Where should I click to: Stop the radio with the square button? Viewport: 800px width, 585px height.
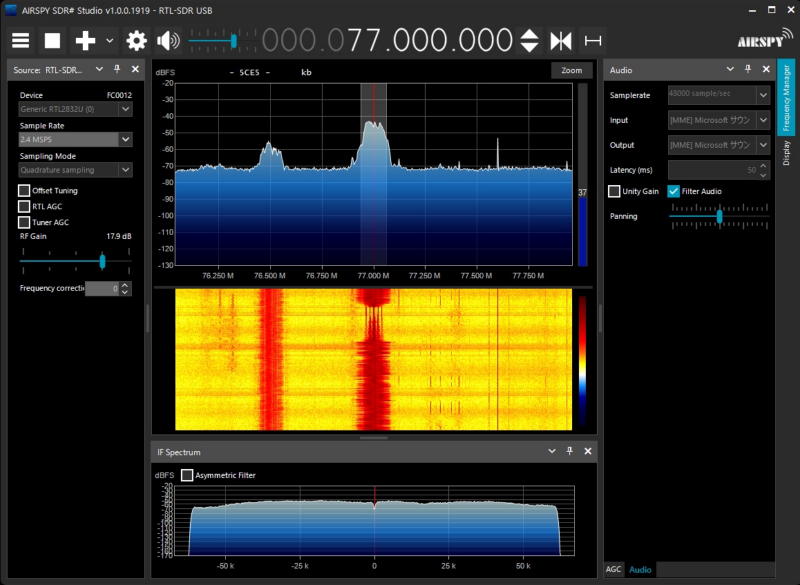(x=52, y=40)
